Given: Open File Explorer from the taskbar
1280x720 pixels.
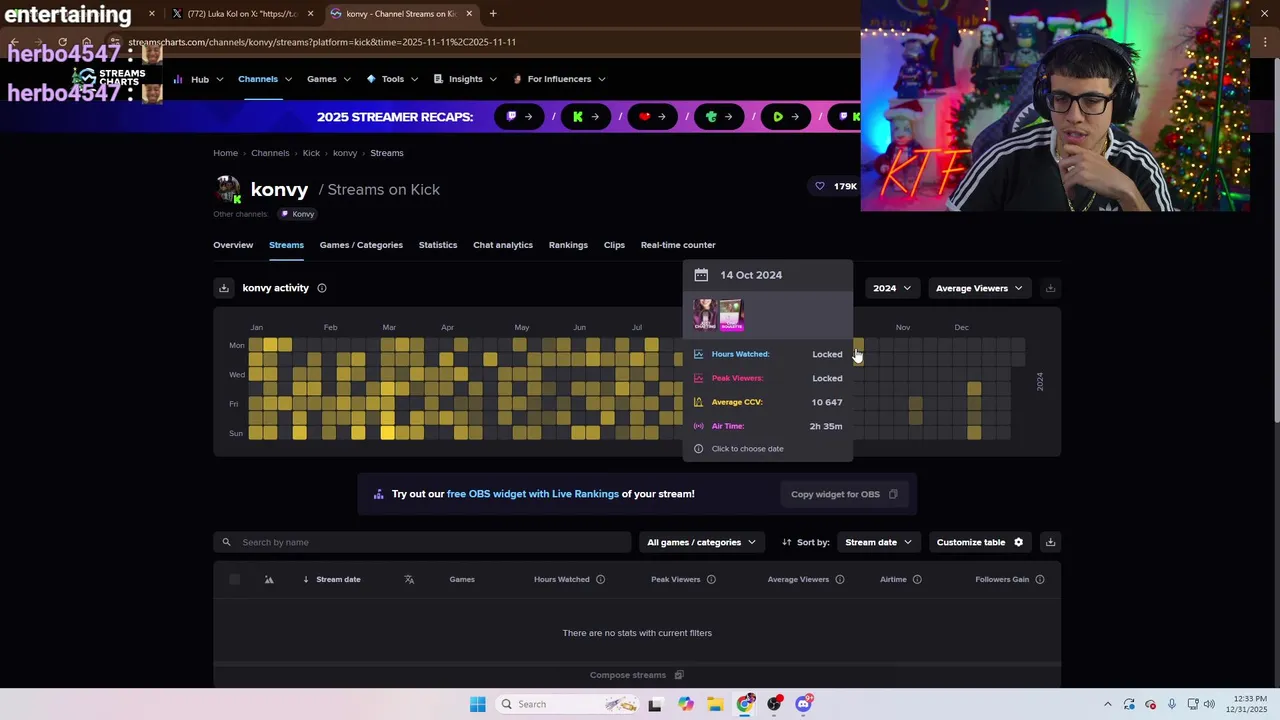Looking at the screenshot, I should click(x=715, y=704).
